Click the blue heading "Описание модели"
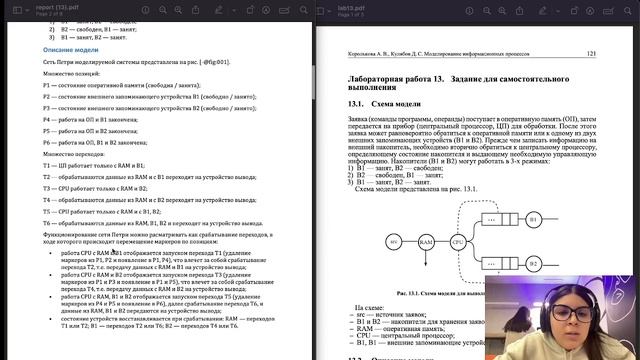This screenshot has height=360, width=640. [x=71, y=50]
